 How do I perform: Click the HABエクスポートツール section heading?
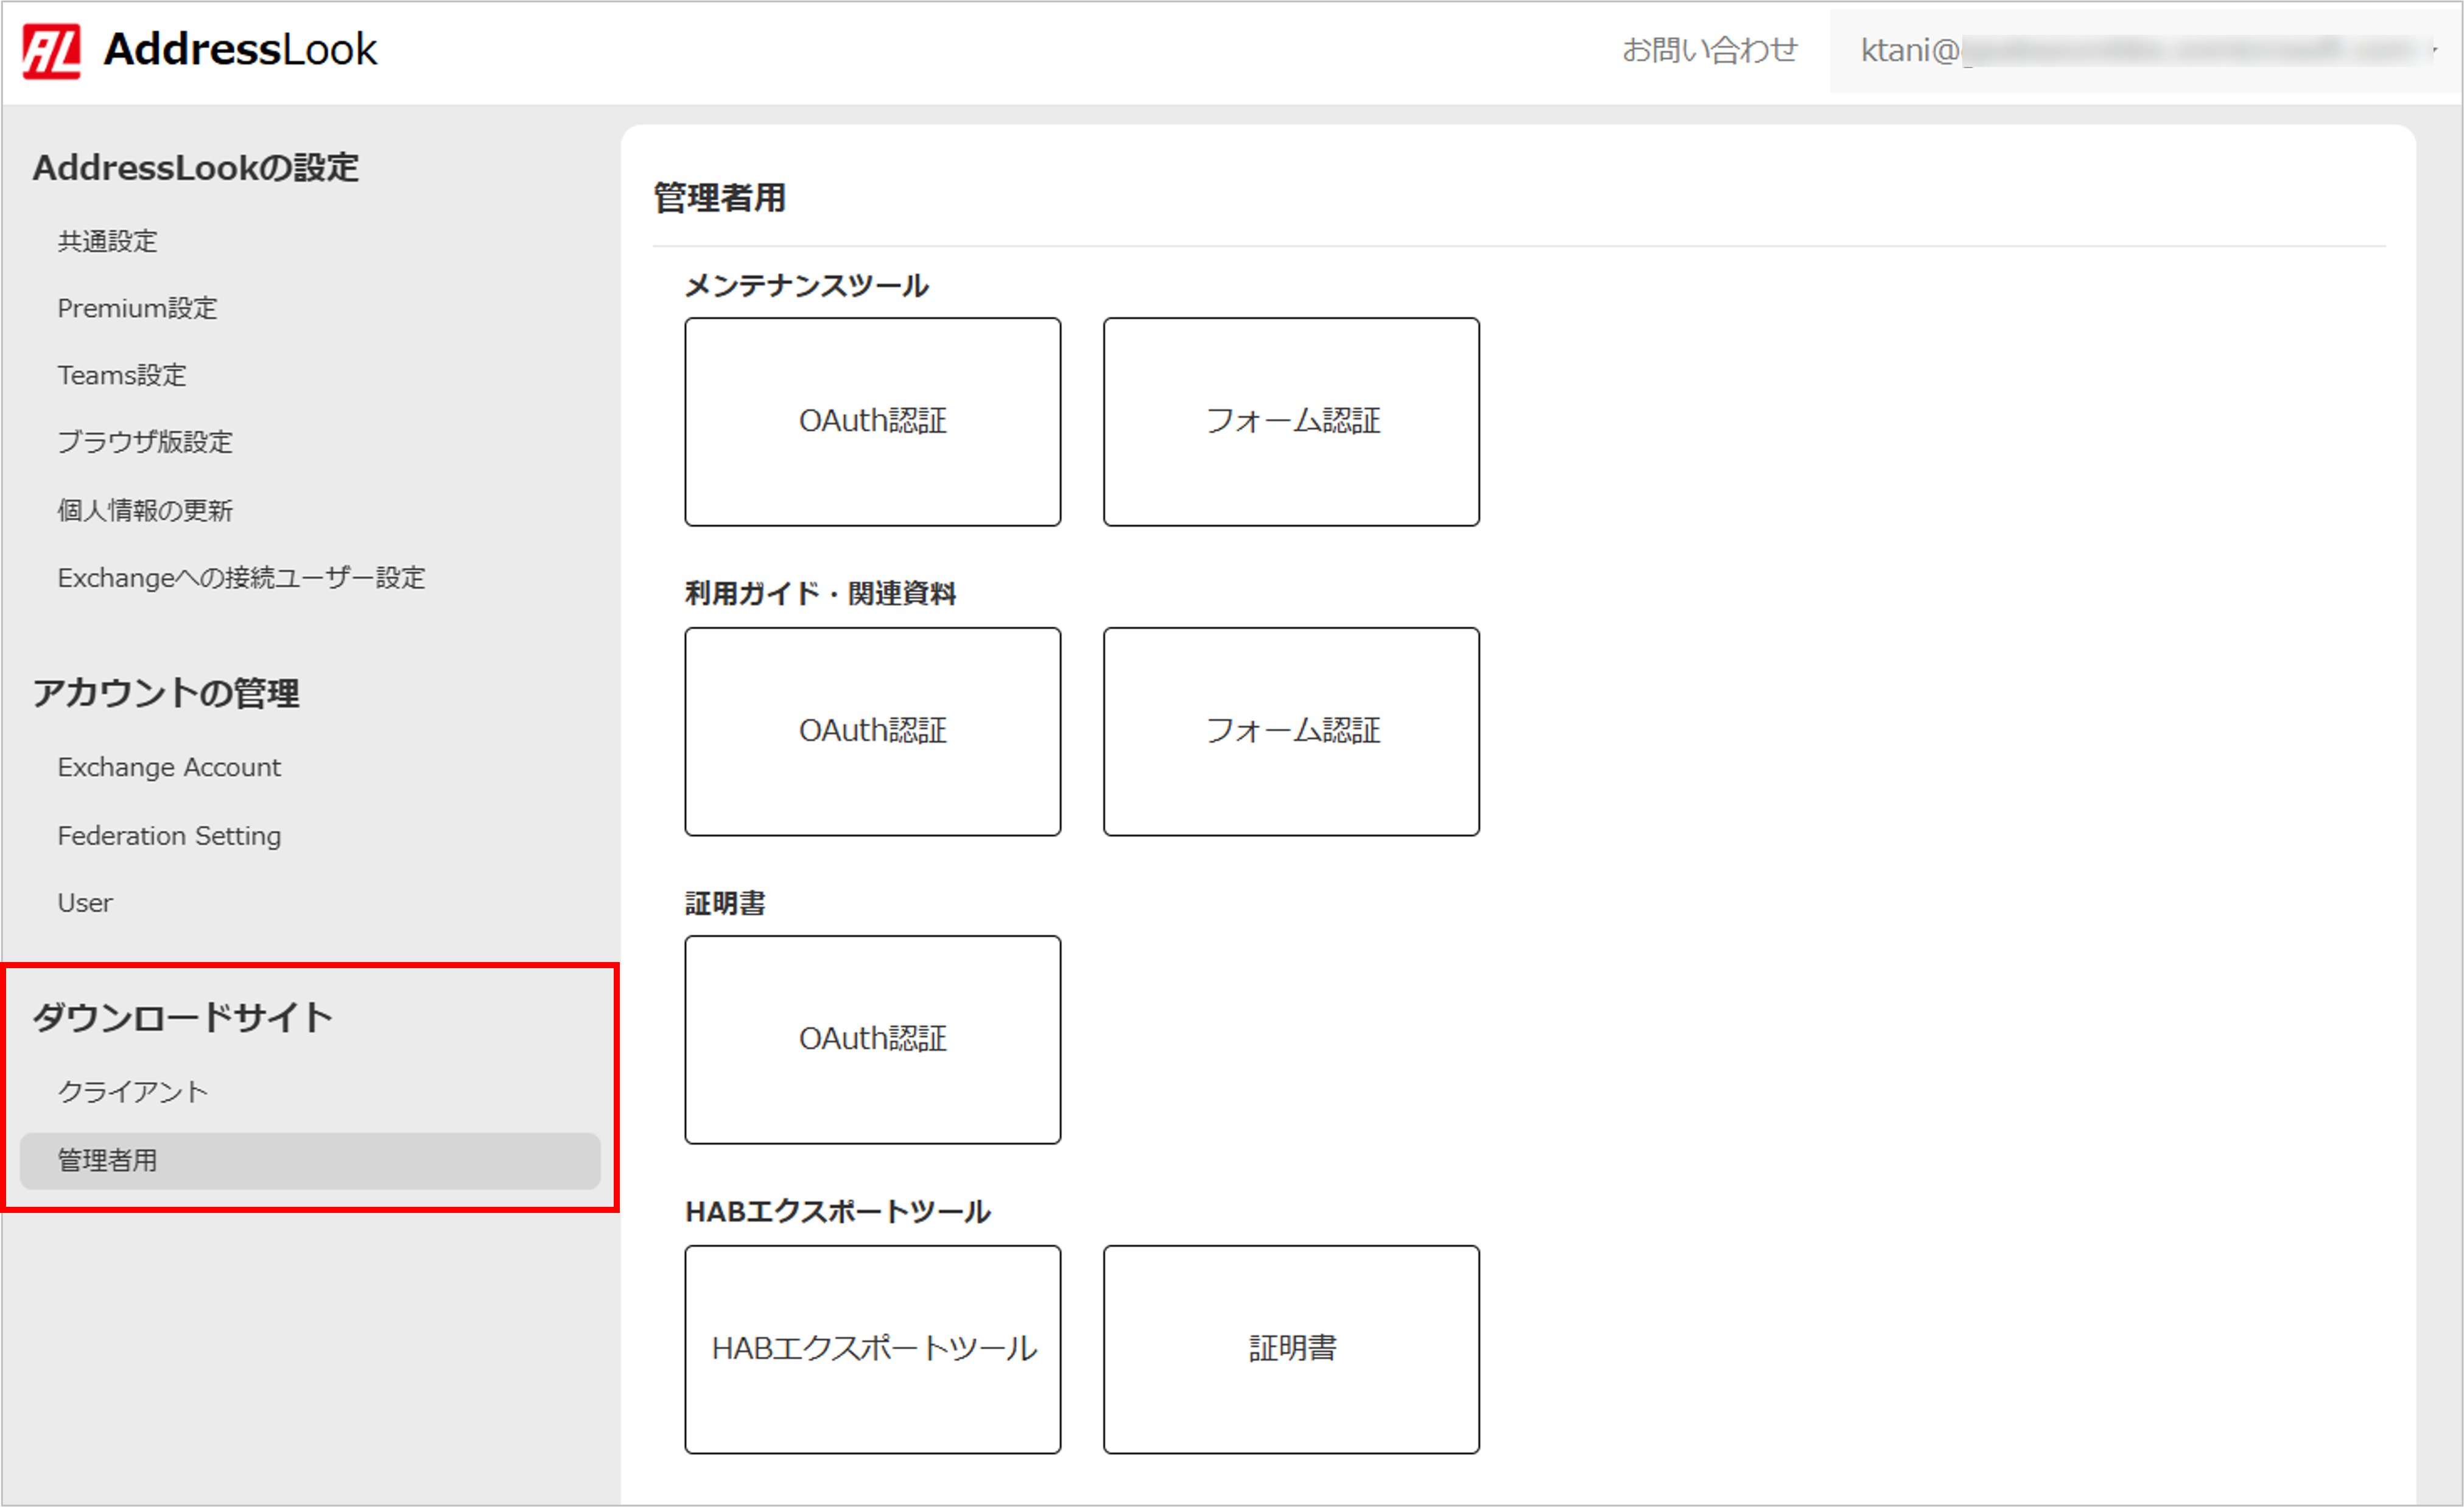[837, 1211]
